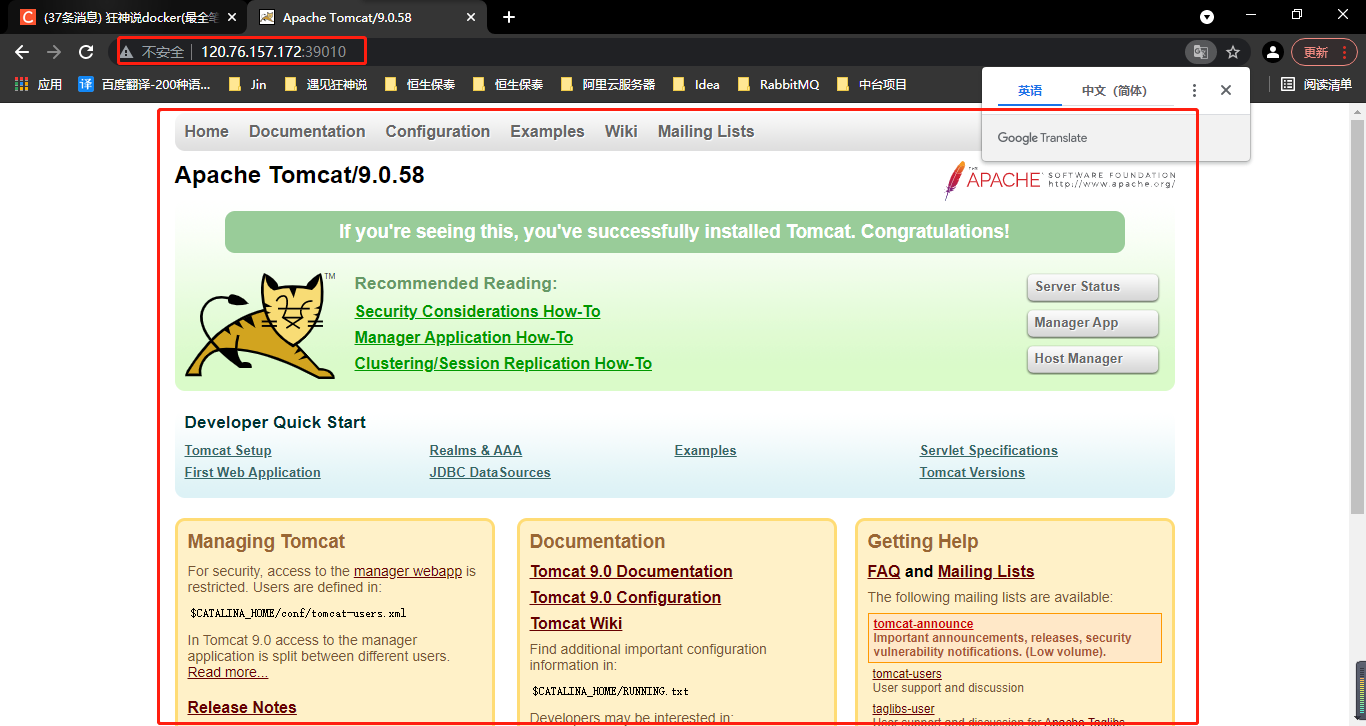Click the Server Status button

coord(1092,287)
